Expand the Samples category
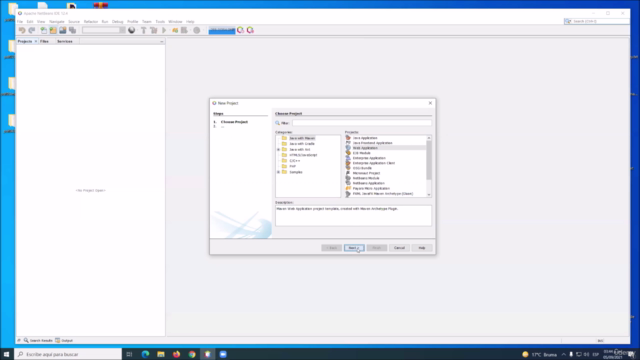Screen dimensions: 640x360 [x=278, y=172]
